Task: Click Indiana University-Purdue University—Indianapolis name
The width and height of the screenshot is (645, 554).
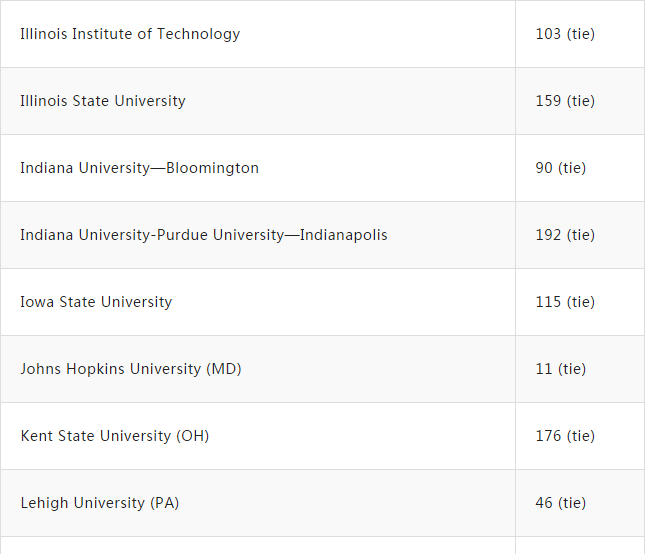Action: pos(204,235)
